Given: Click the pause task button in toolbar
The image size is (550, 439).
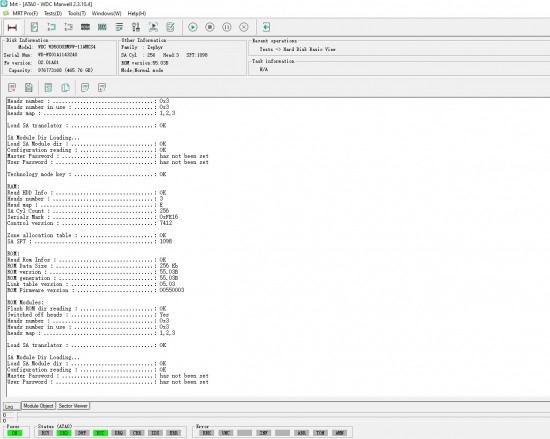Looking at the screenshot, I should point(227,27).
